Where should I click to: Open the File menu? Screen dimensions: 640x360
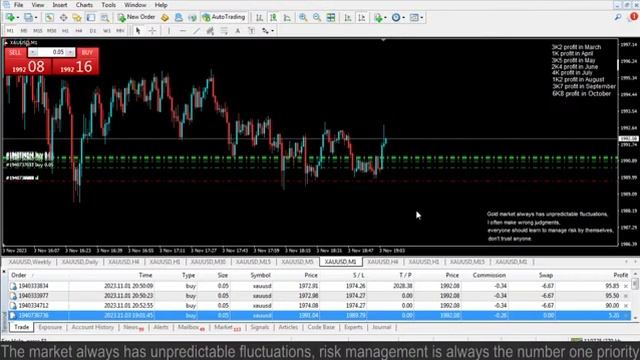(x=18, y=5)
